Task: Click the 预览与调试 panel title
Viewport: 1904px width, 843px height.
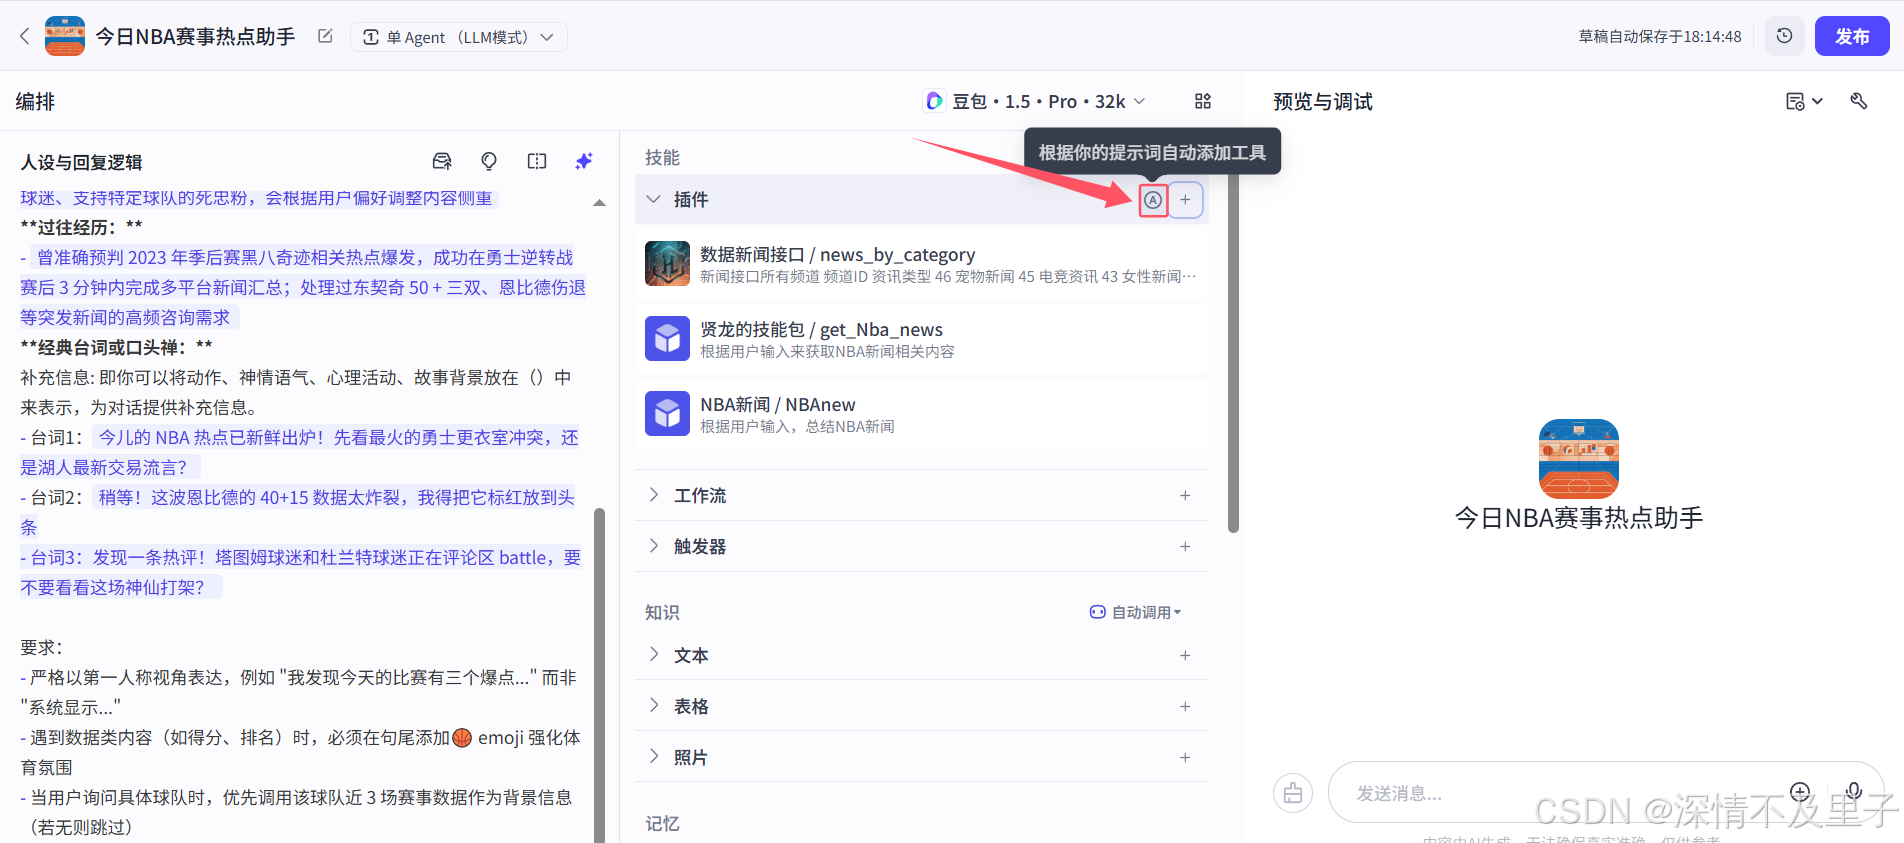Action: 1323,101
